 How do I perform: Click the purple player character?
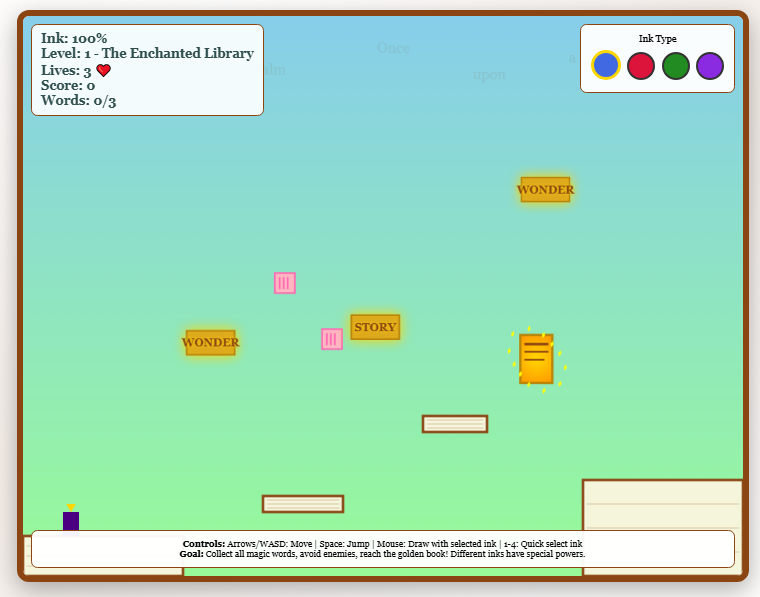tap(71, 520)
